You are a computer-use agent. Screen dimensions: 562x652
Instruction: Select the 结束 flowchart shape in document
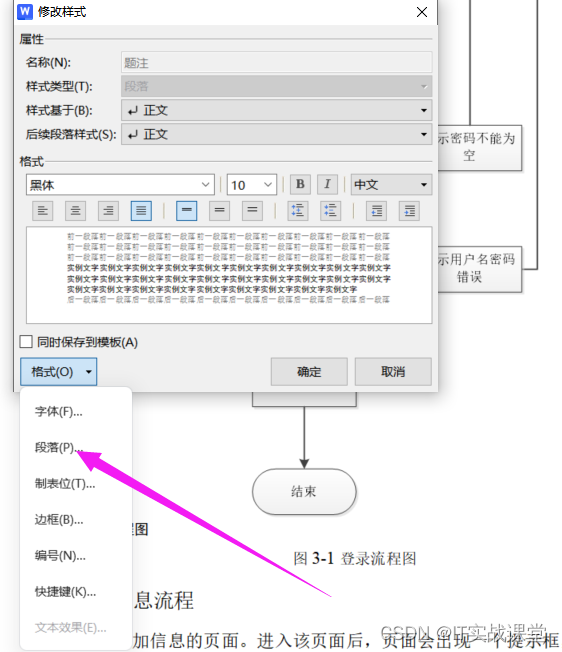tap(304, 491)
